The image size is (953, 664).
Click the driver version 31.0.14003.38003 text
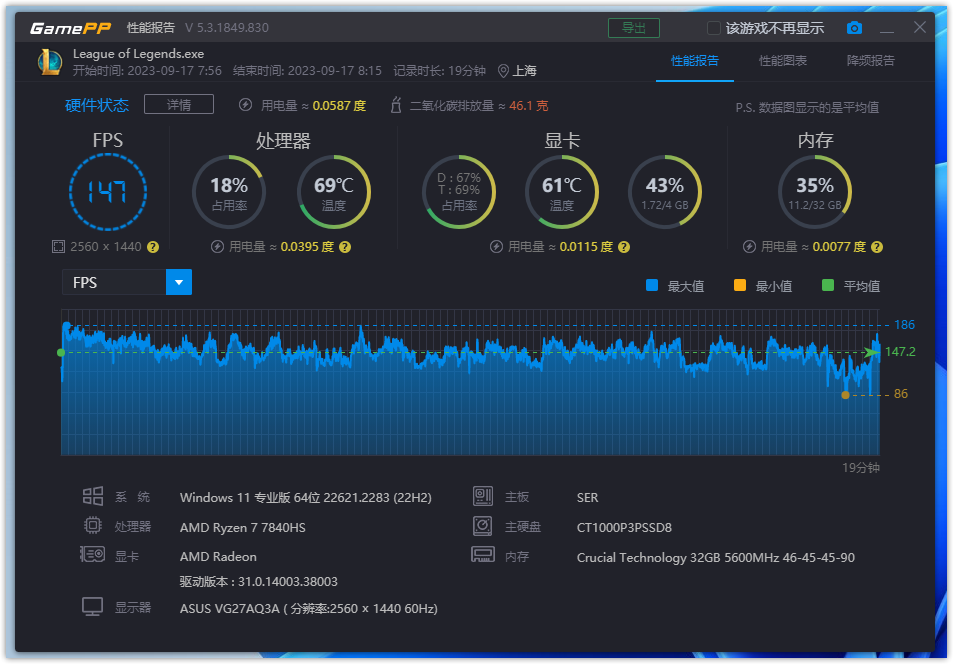pos(258,581)
